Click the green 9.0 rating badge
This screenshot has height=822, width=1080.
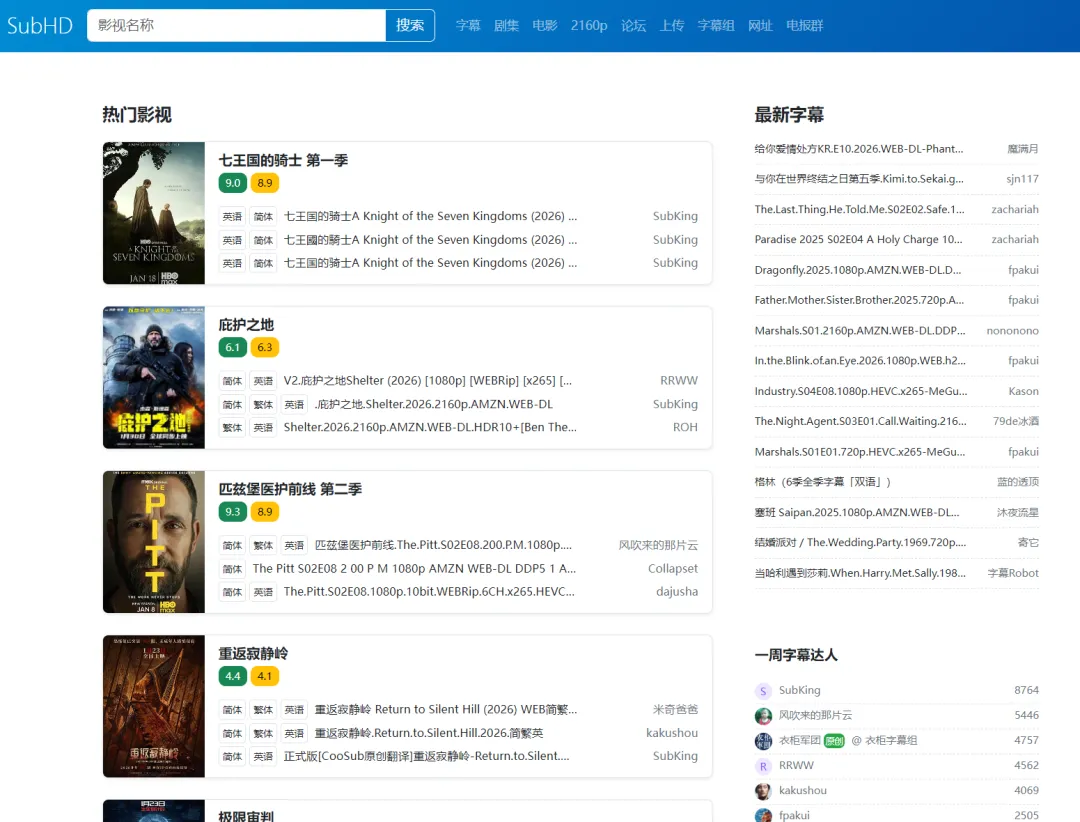[x=233, y=183]
